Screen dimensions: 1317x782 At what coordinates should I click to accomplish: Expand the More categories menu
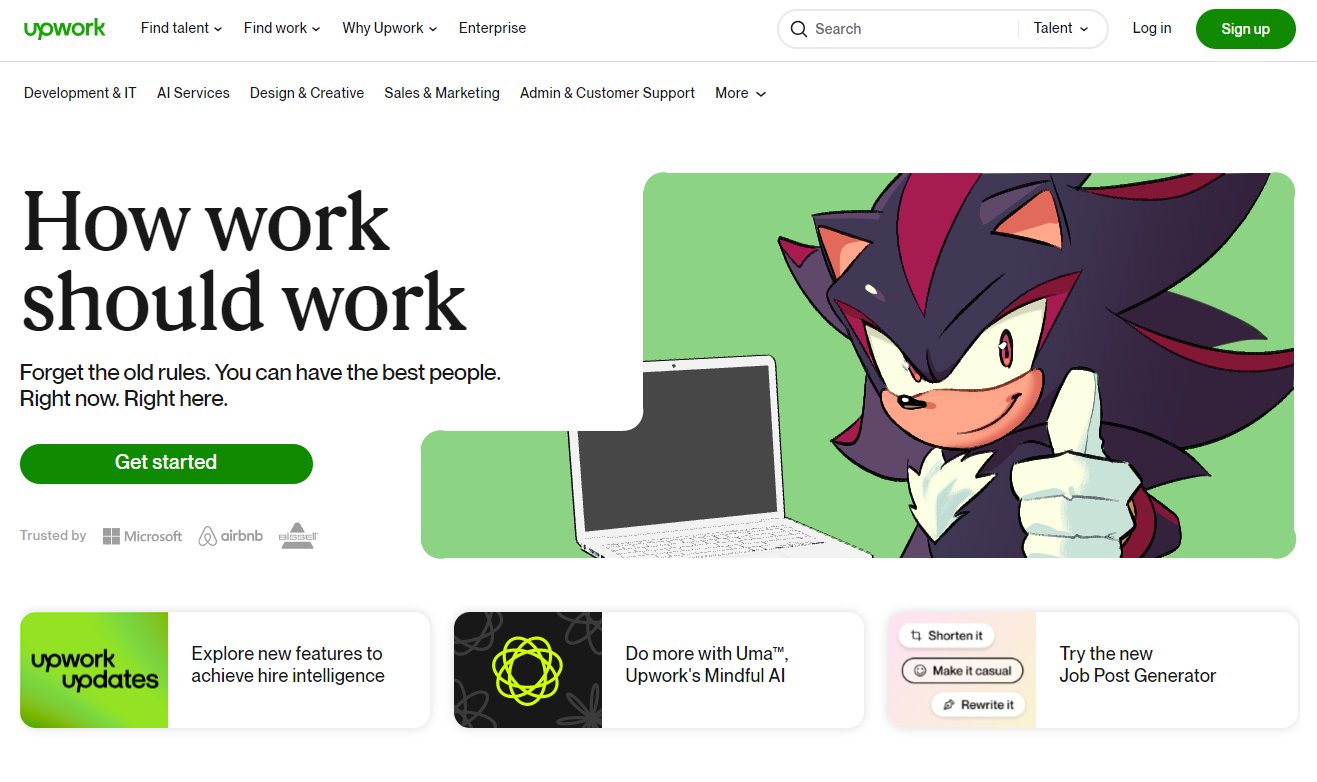pos(741,93)
